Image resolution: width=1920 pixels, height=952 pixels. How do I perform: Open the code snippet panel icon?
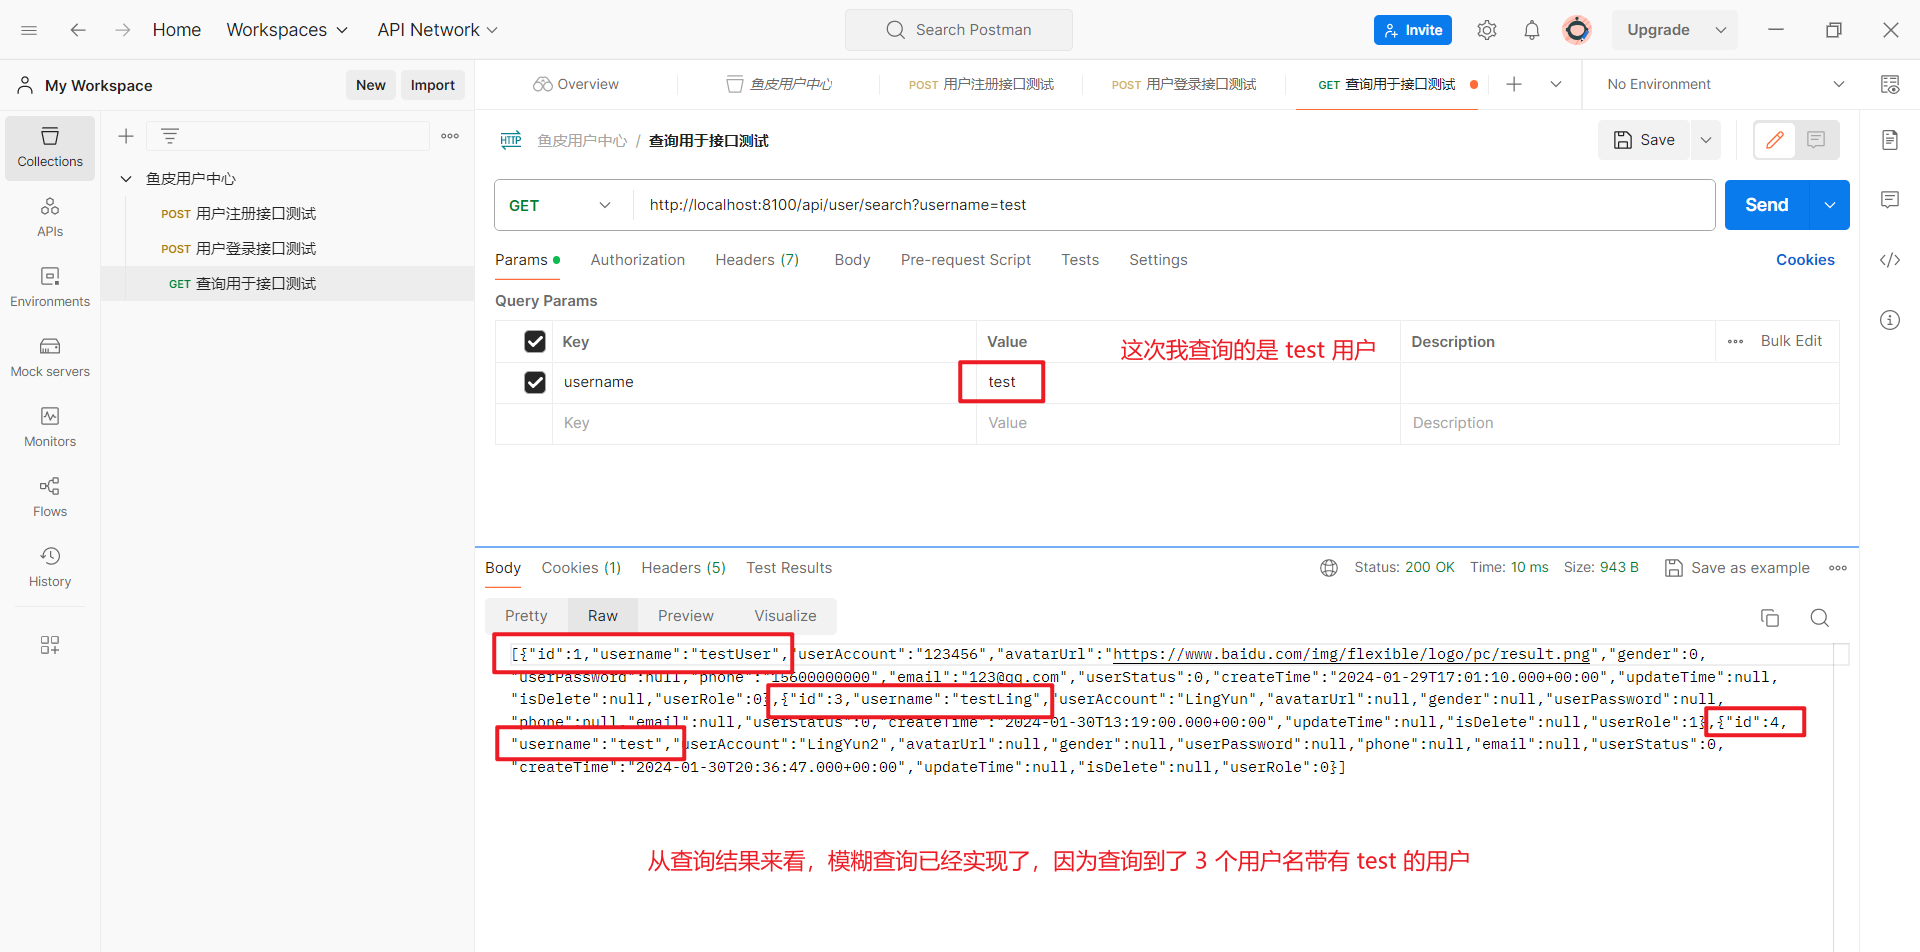point(1889,260)
